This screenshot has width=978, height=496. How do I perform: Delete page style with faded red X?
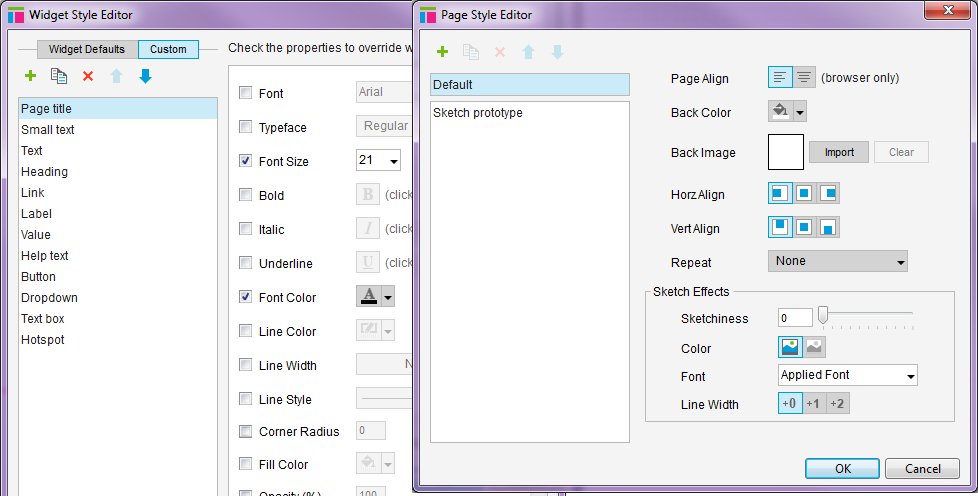point(500,52)
